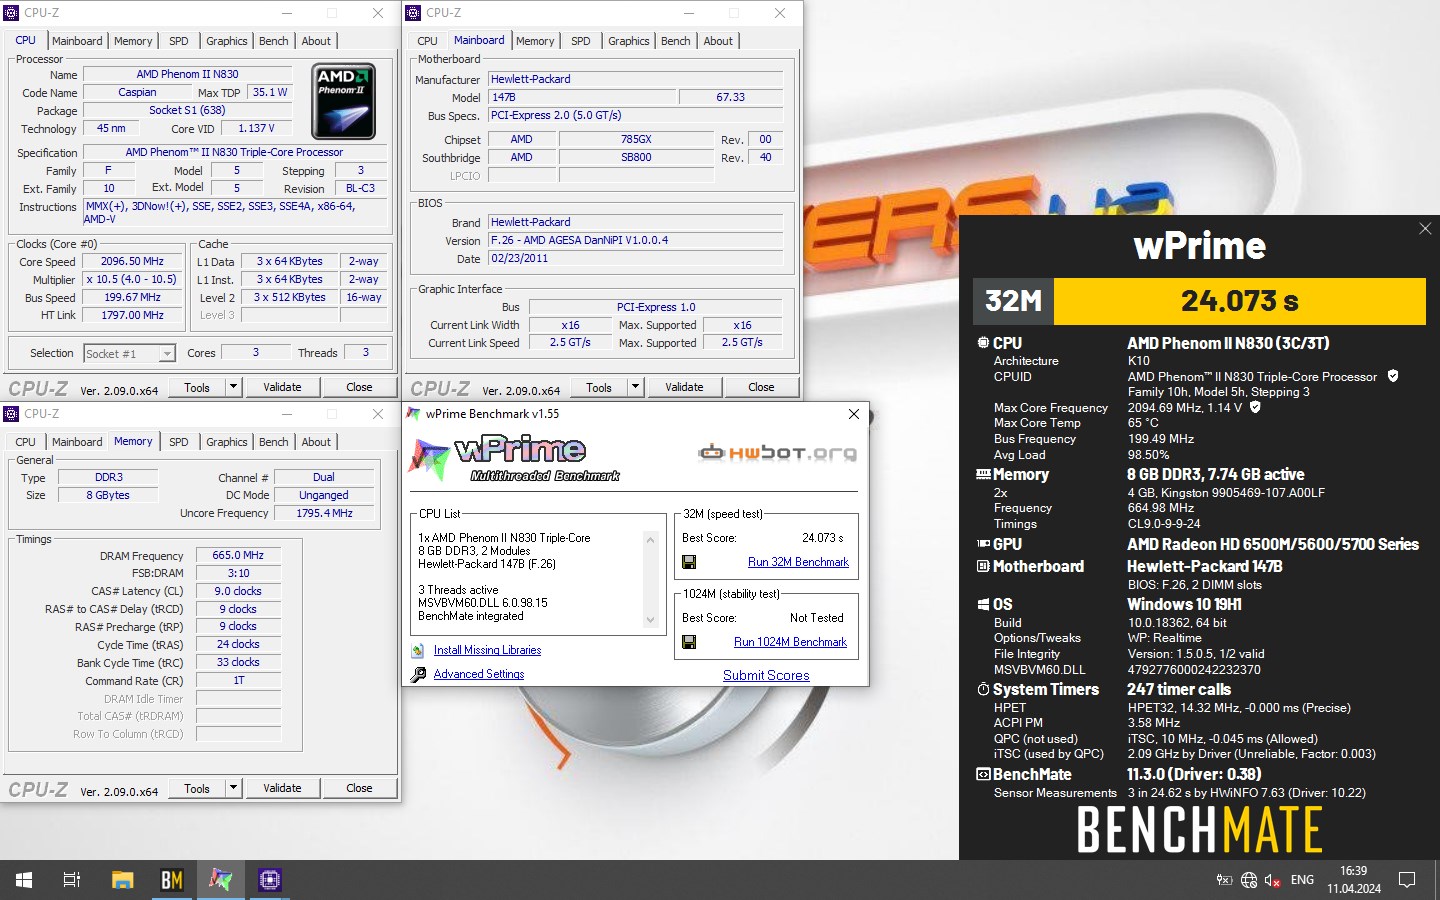
Task: Open Tools dropdown arrow in CPU window
Action: click(x=233, y=387)
